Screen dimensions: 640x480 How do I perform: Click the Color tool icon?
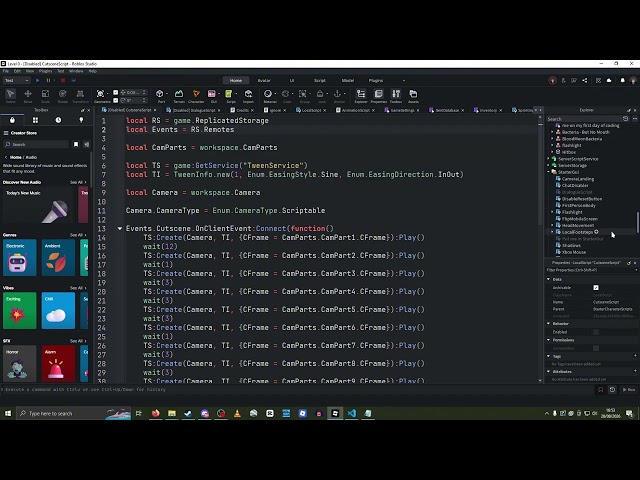pos(287,96)
